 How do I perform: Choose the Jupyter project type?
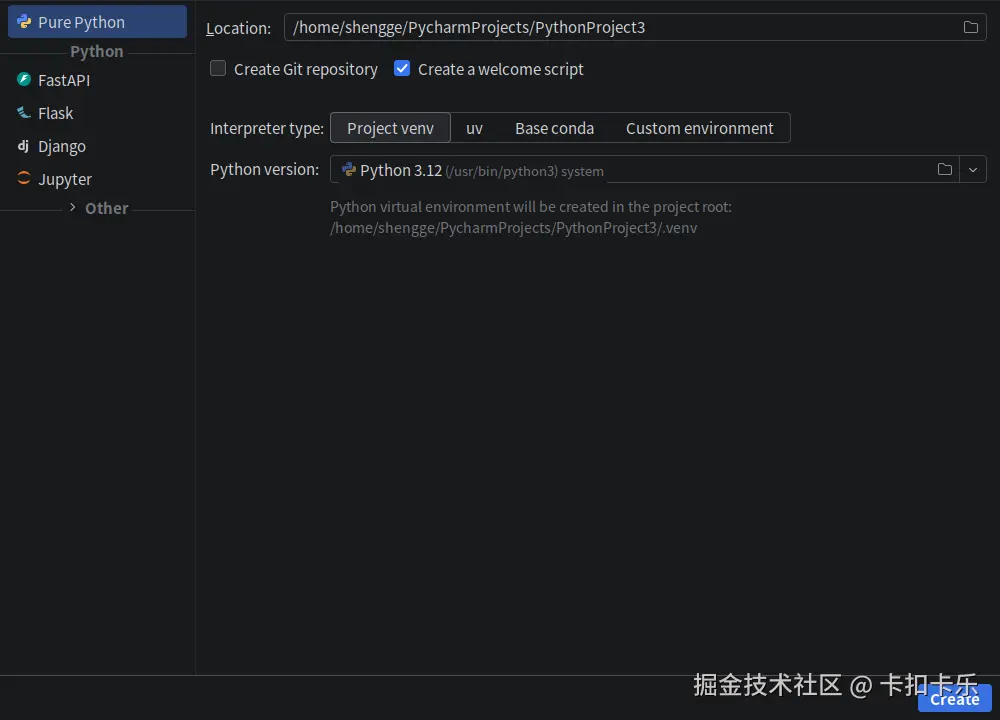point(97,179)
